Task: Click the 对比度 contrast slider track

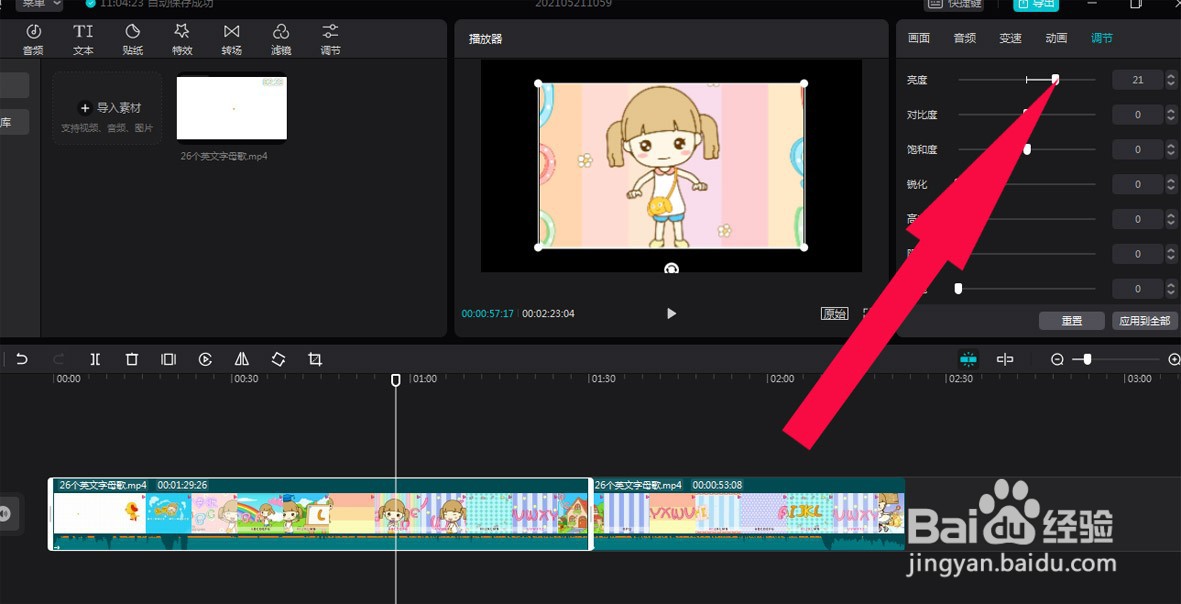Action: tap(1027, 114)
